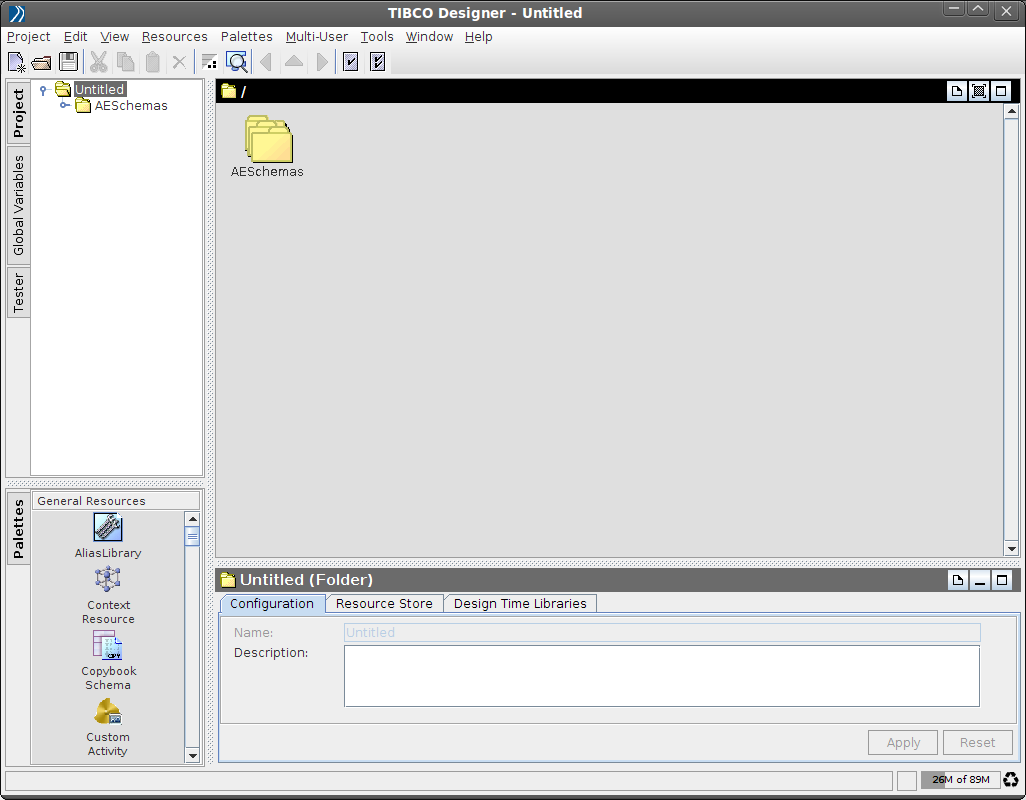Open the Global Variables side tab
Viewport: 1026px width, 800px height.
[x=19, y=205]
